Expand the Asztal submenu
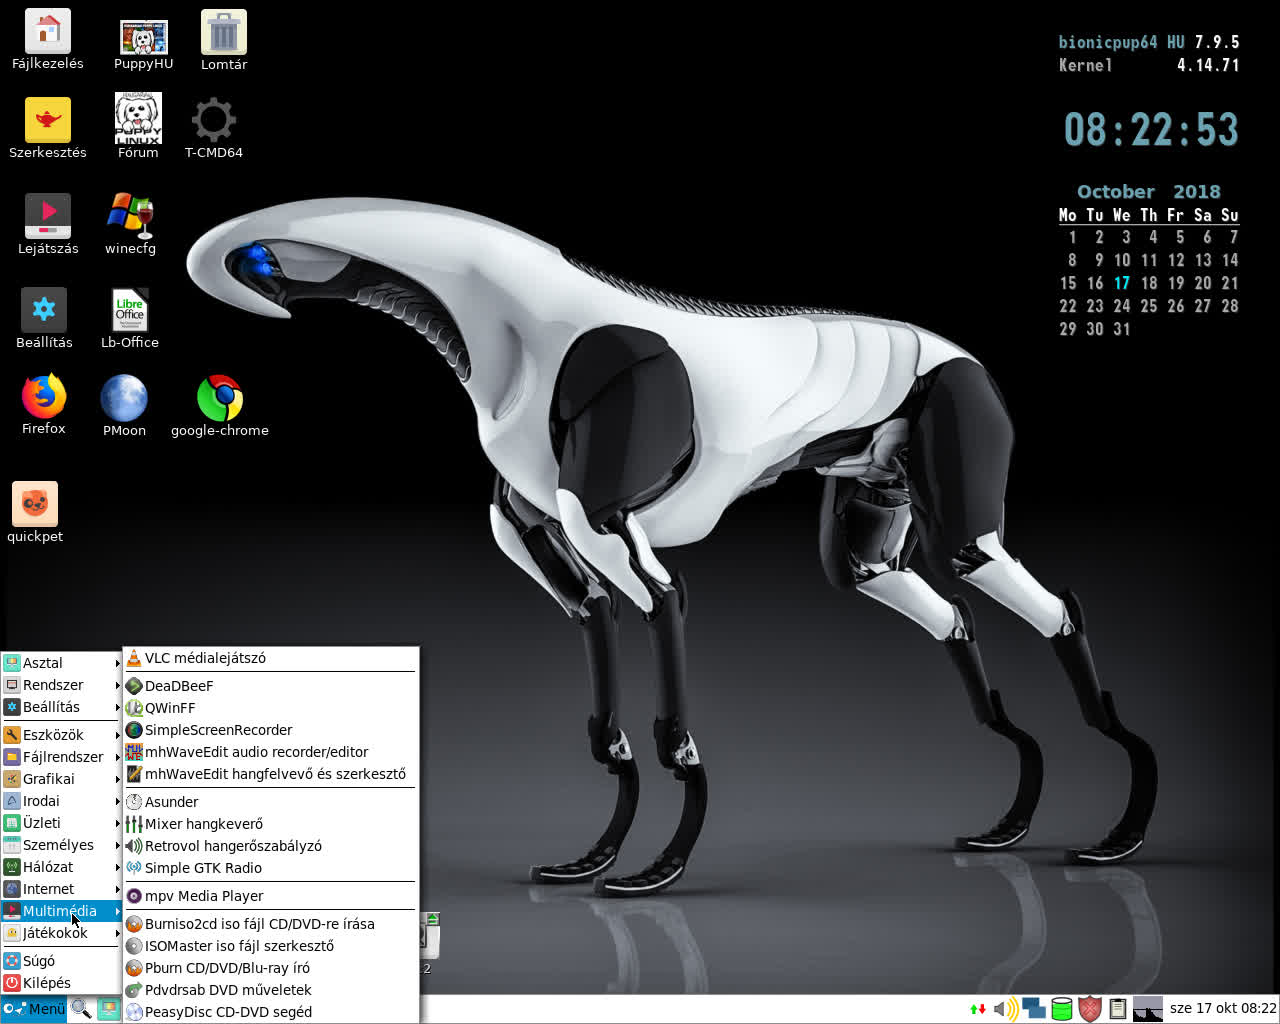 click(61, 663)
